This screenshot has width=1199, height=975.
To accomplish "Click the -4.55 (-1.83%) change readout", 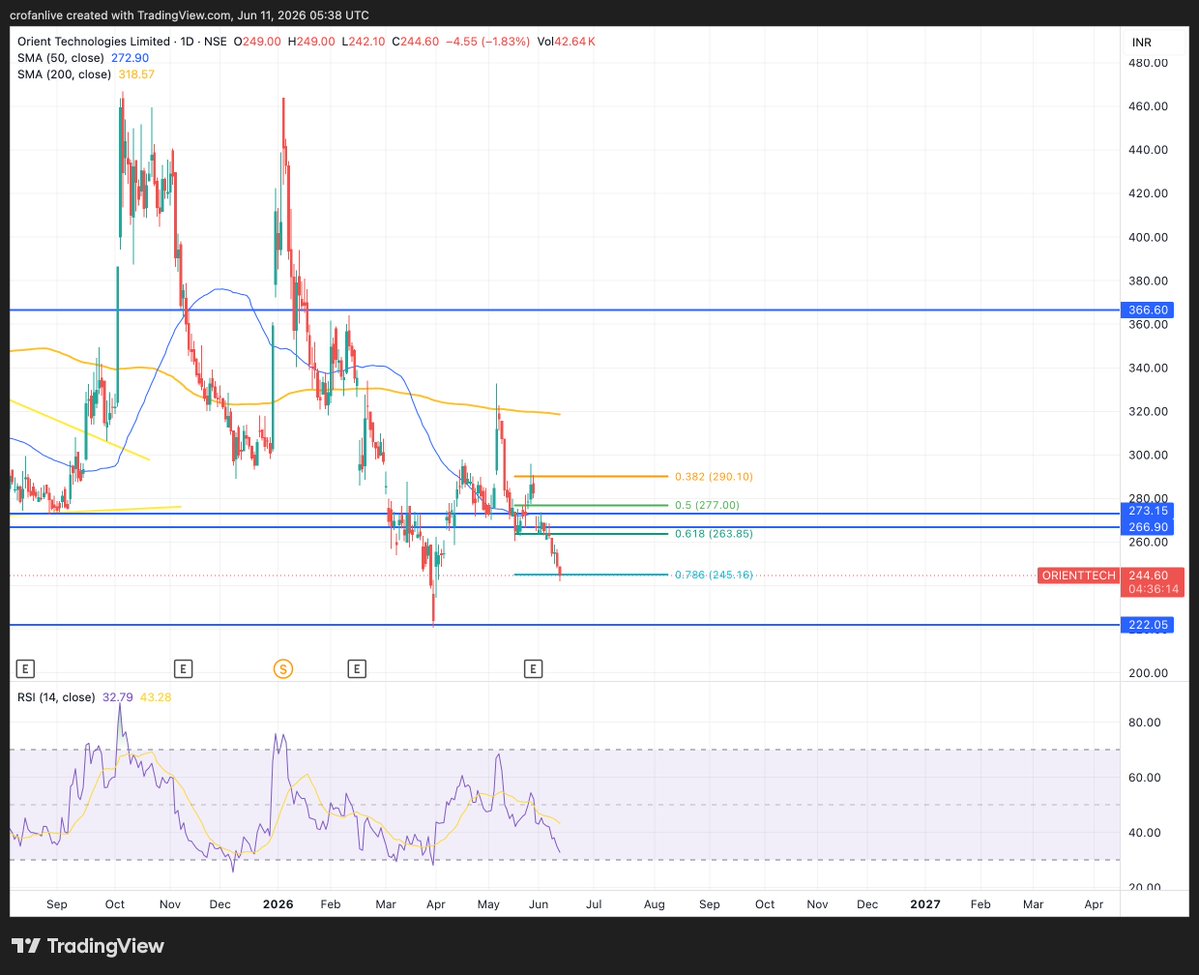I will (488, 41).
